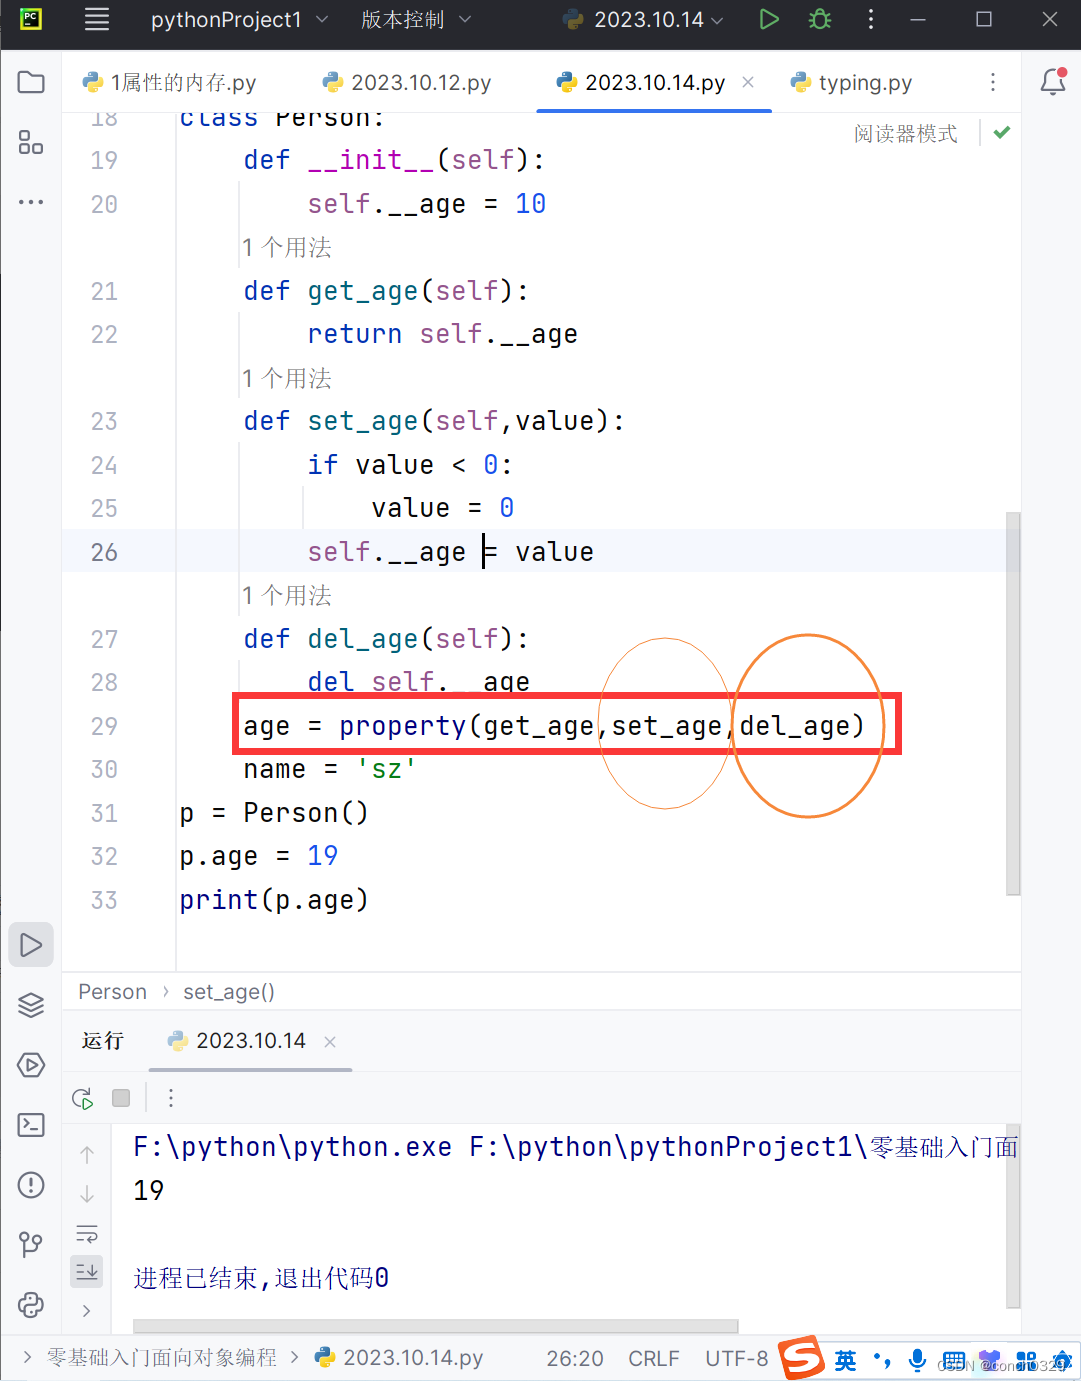Viewport: 1081px width, 1381px height.
Task: Toggle 英 English input mode
Action: 846,1360
